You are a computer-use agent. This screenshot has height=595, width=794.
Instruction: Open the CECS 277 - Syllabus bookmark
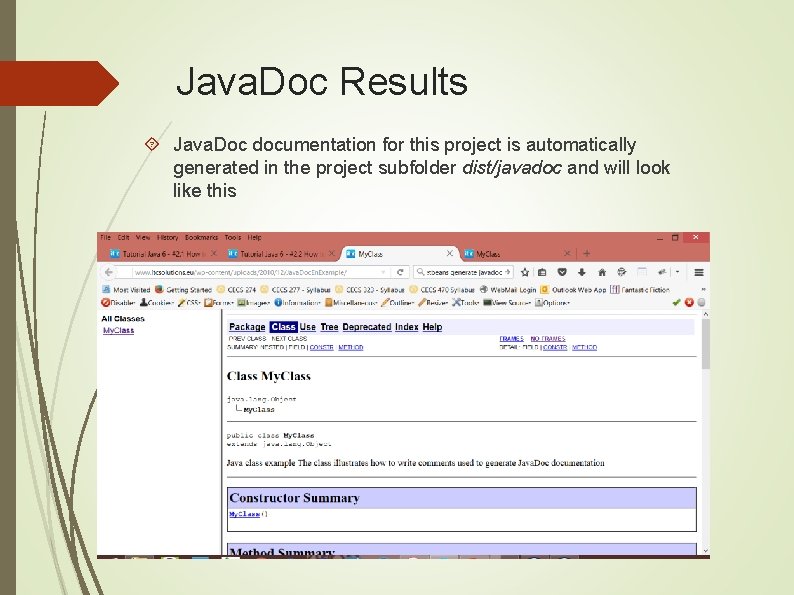[295, 290]
